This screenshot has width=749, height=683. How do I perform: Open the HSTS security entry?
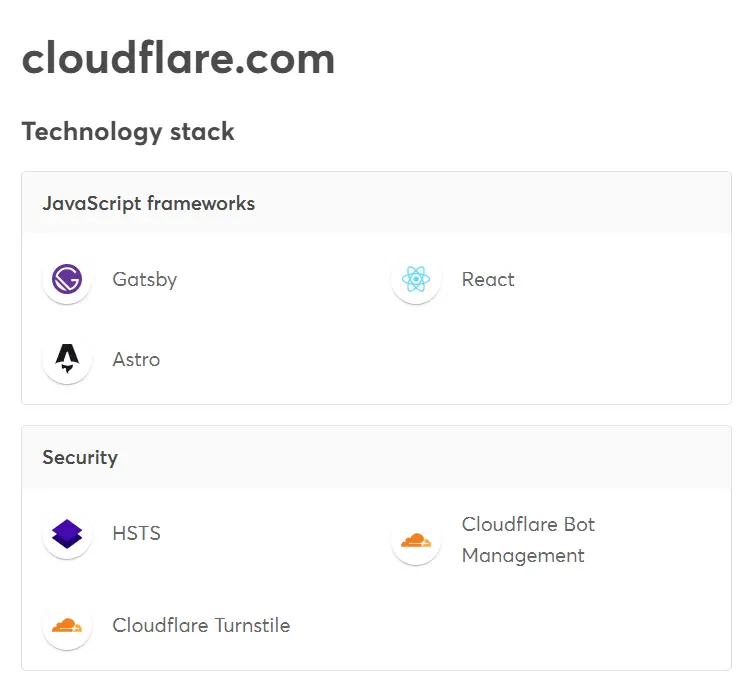pyautogui.click(x=136, y=534)
